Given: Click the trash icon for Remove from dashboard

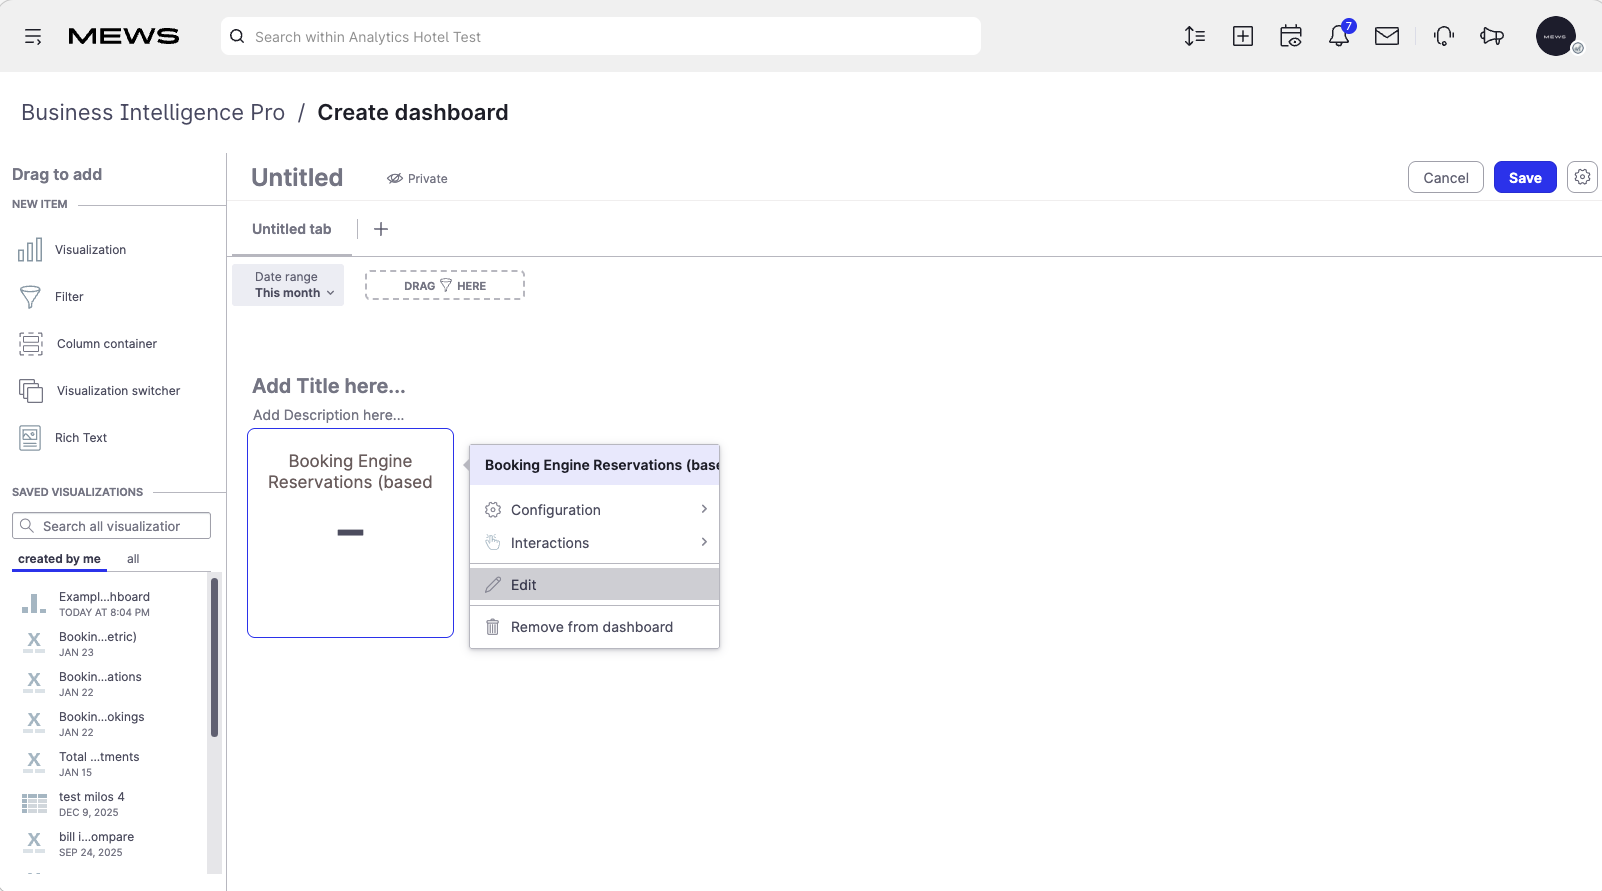Looking at the screenshot, I should coord(493,627).
